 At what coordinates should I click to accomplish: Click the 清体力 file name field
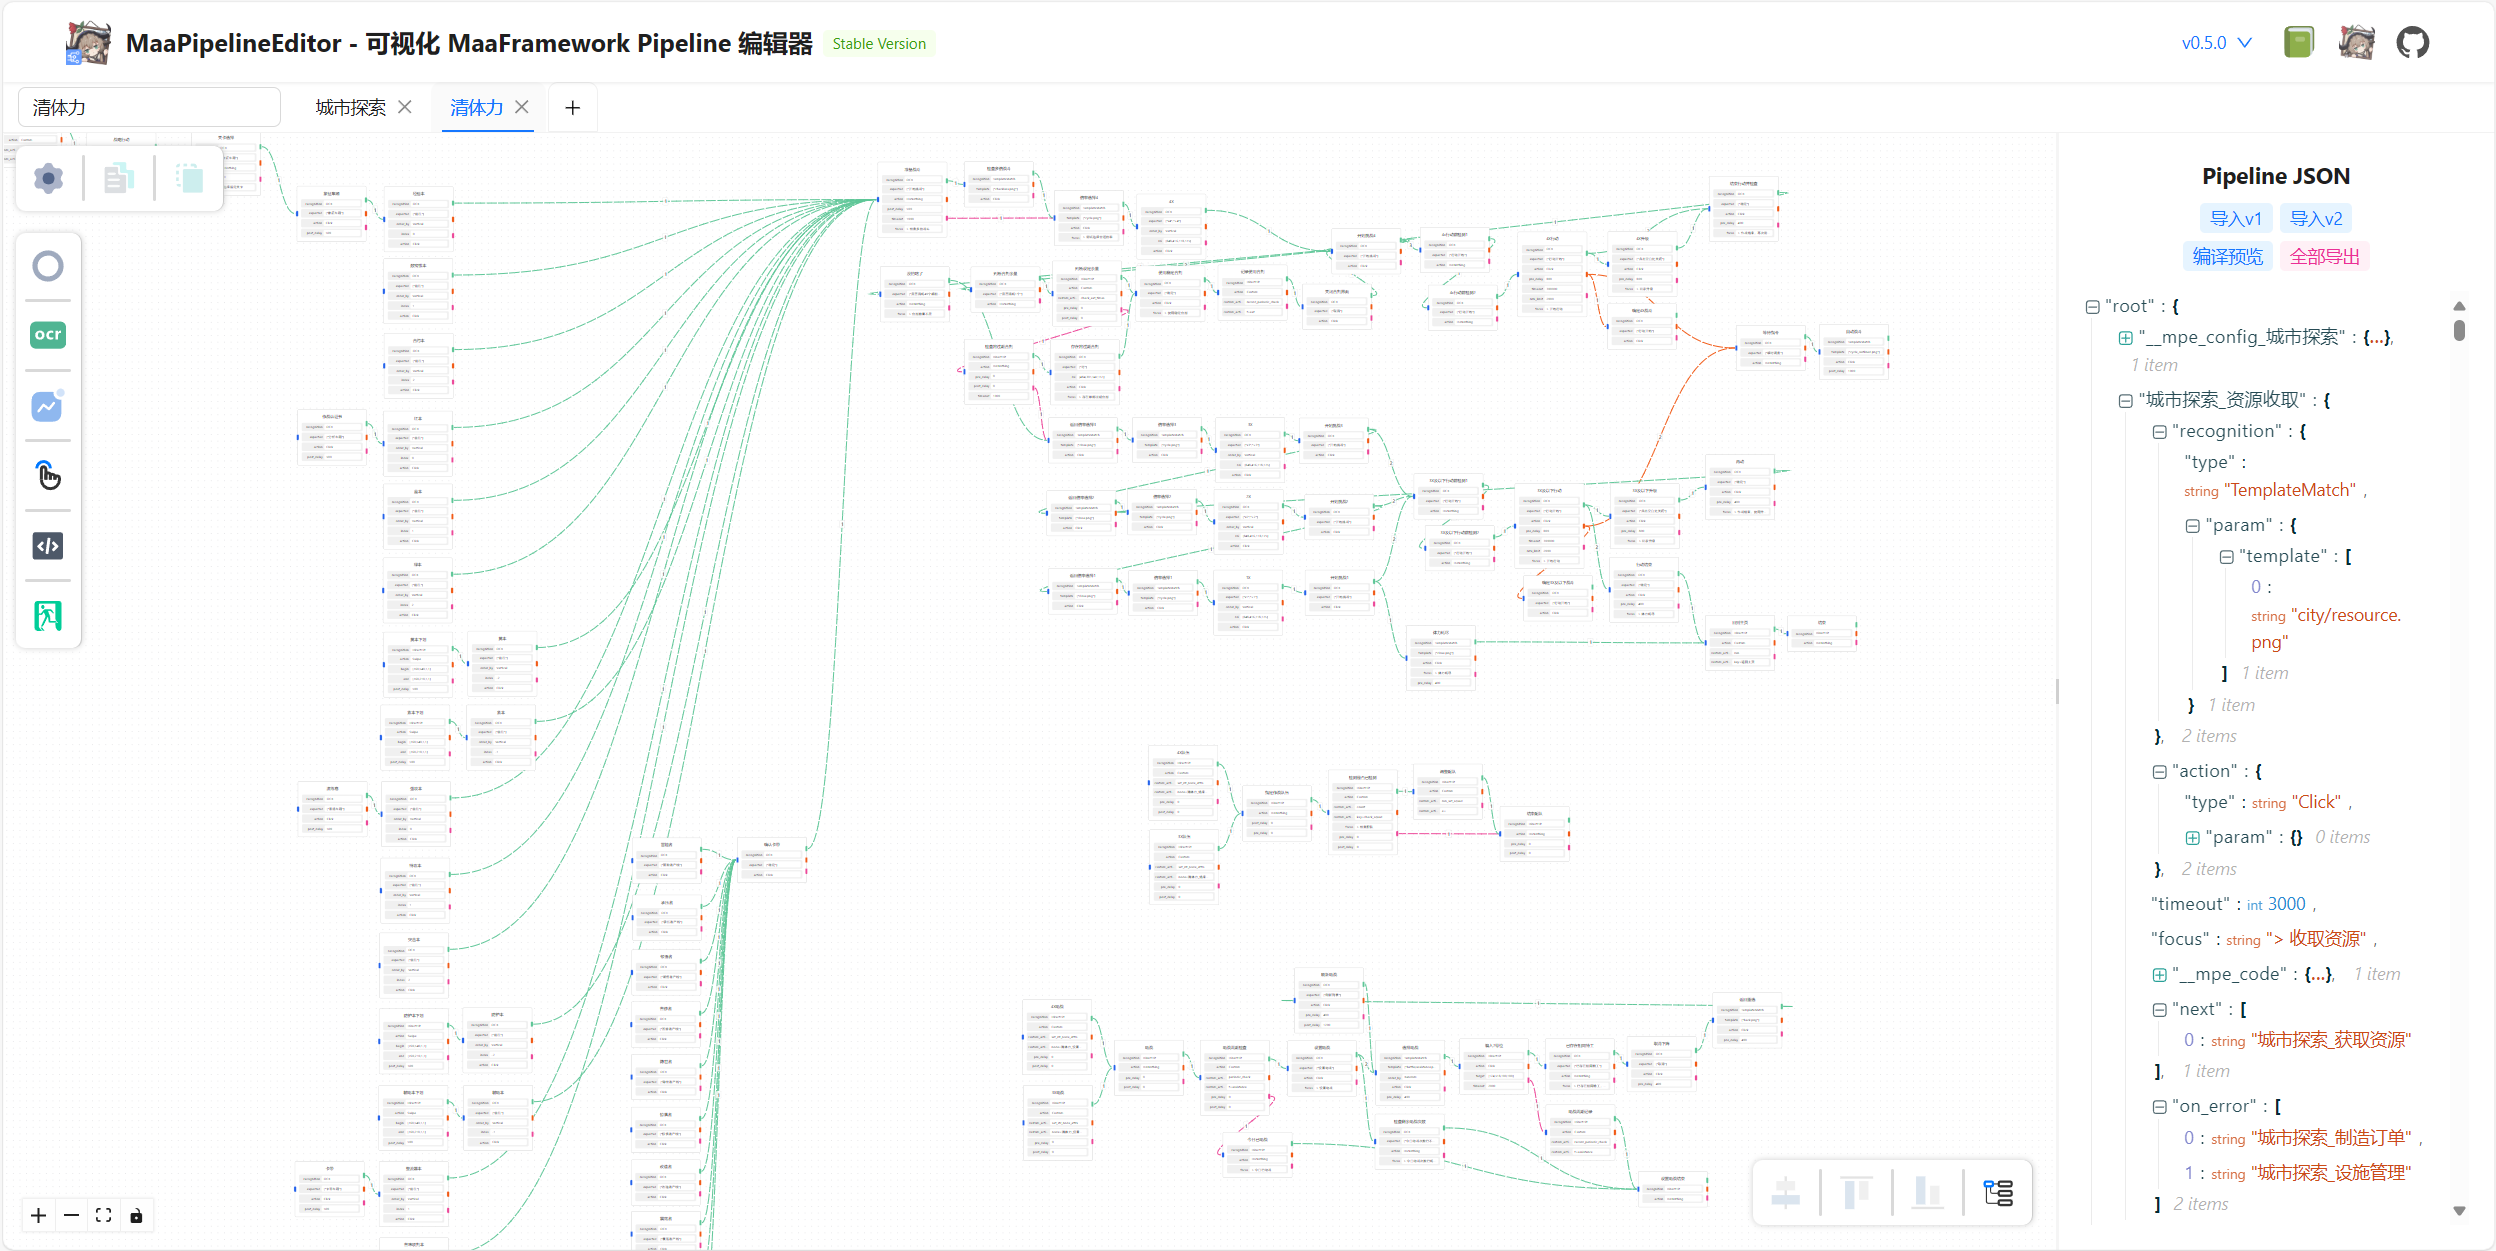[150, 108]
